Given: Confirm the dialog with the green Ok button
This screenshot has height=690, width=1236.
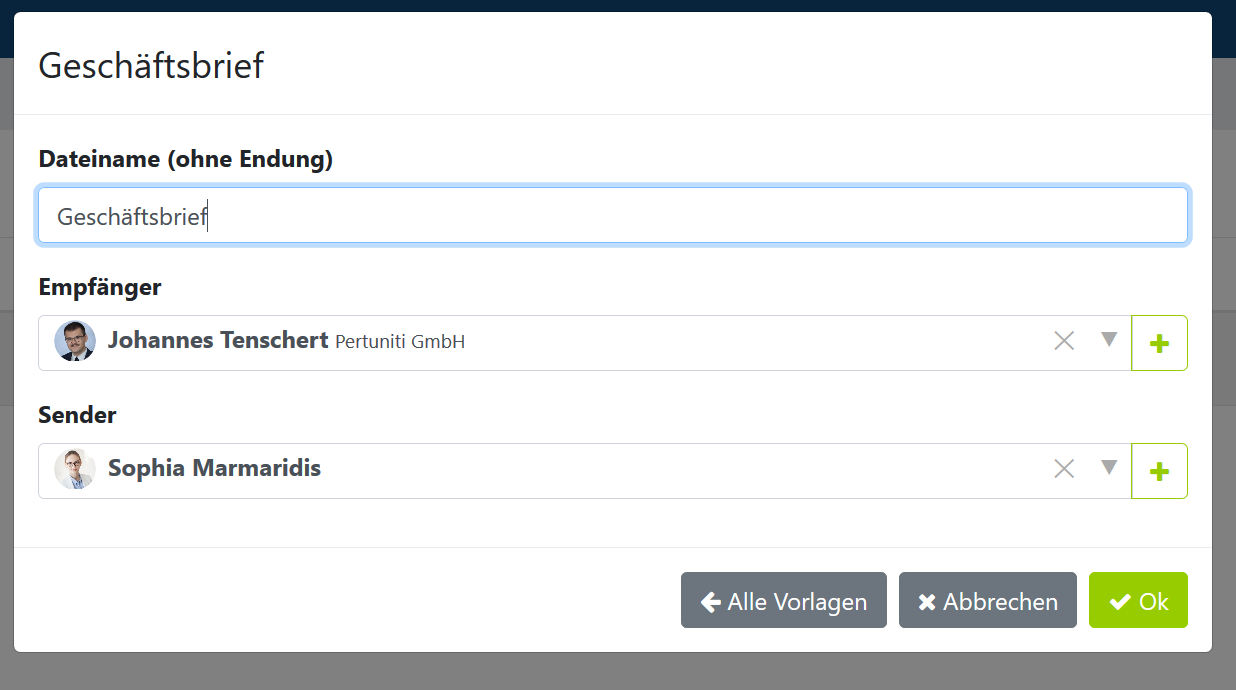Looking at the screenshot, I should [1138, 600].
